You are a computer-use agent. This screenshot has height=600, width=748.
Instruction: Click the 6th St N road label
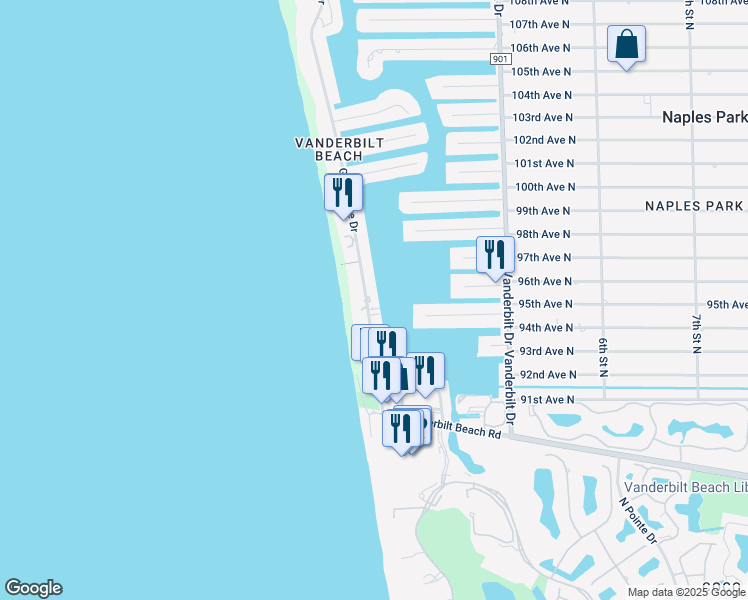[603, 358]
